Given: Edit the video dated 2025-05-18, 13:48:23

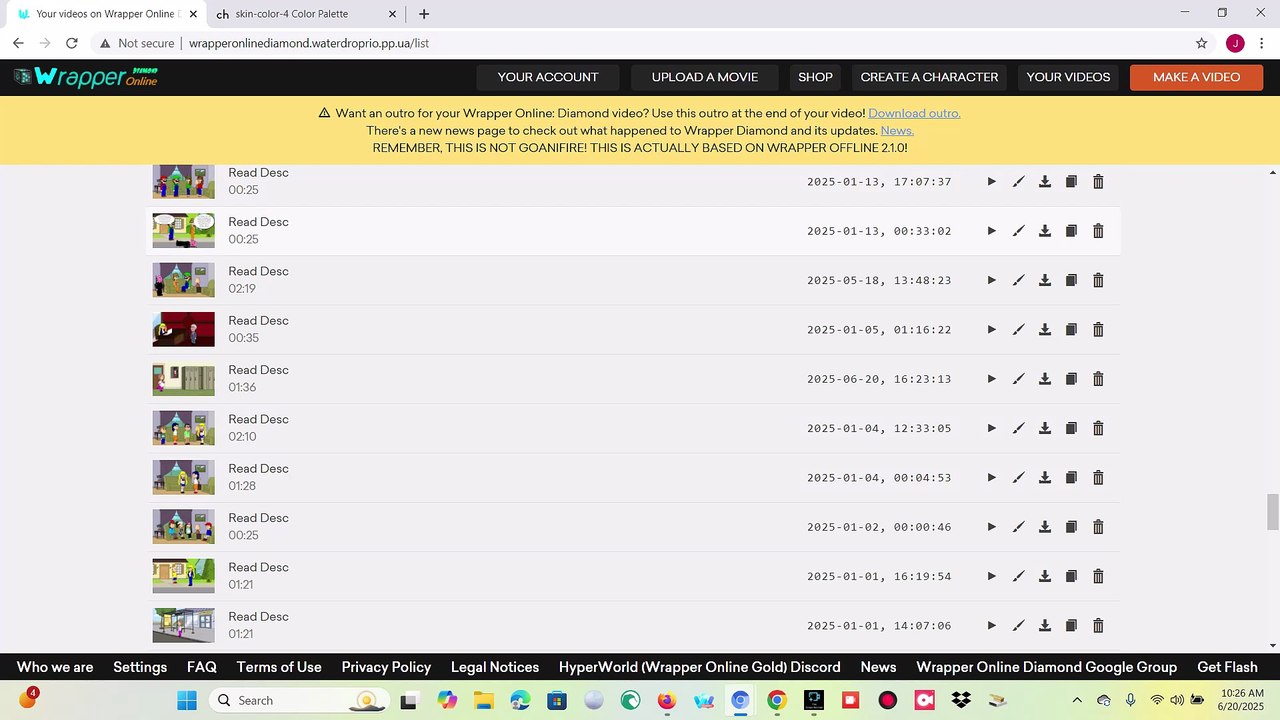Looking at the screenshot, I should (1018, 280).
